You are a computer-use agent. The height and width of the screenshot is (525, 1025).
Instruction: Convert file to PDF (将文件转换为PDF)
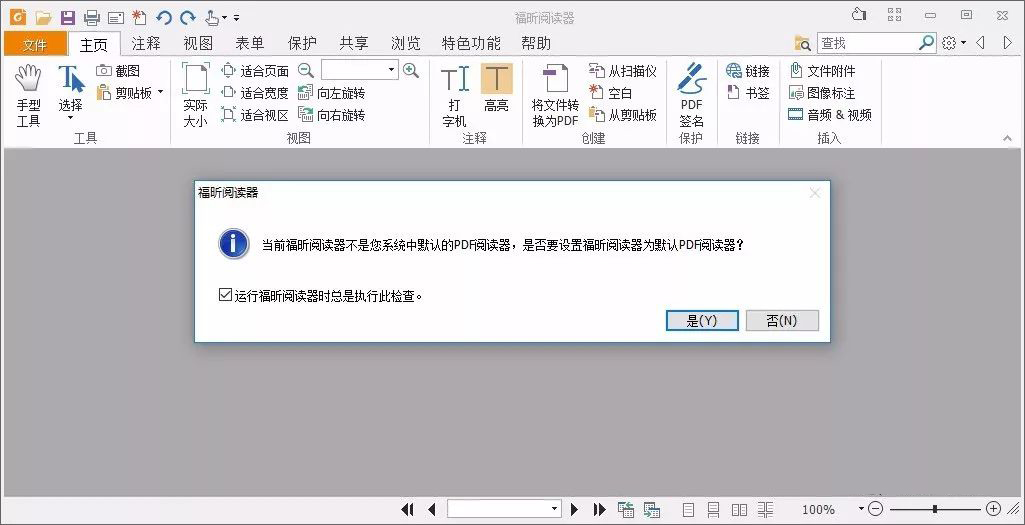click(555, 95)
